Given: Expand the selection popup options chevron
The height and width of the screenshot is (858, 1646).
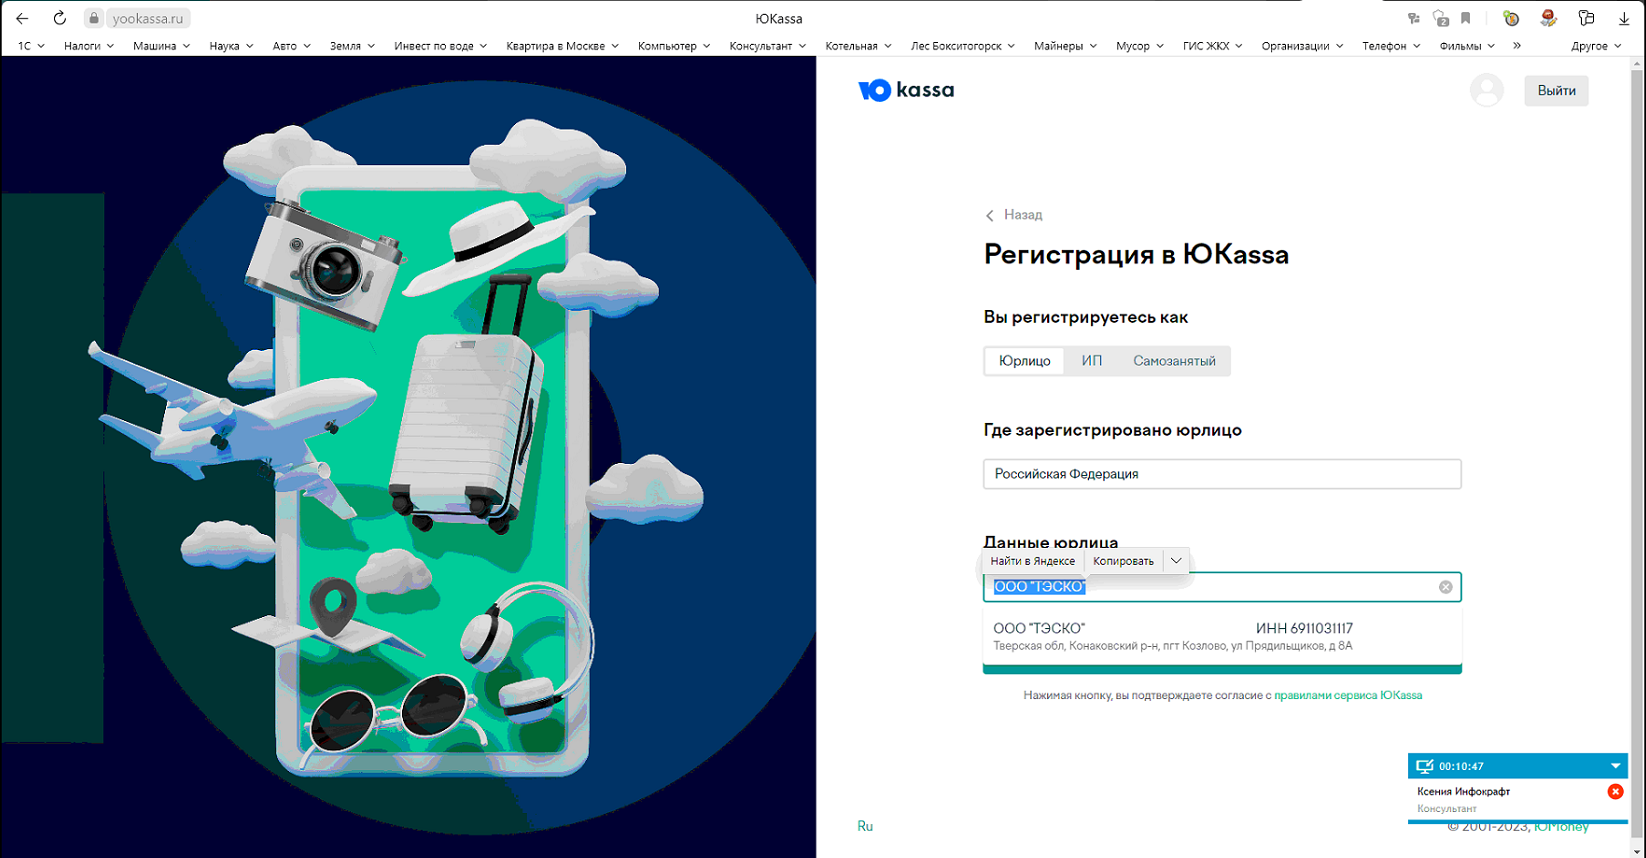Looking at the screenshot, I should (x=1176, y=561).
